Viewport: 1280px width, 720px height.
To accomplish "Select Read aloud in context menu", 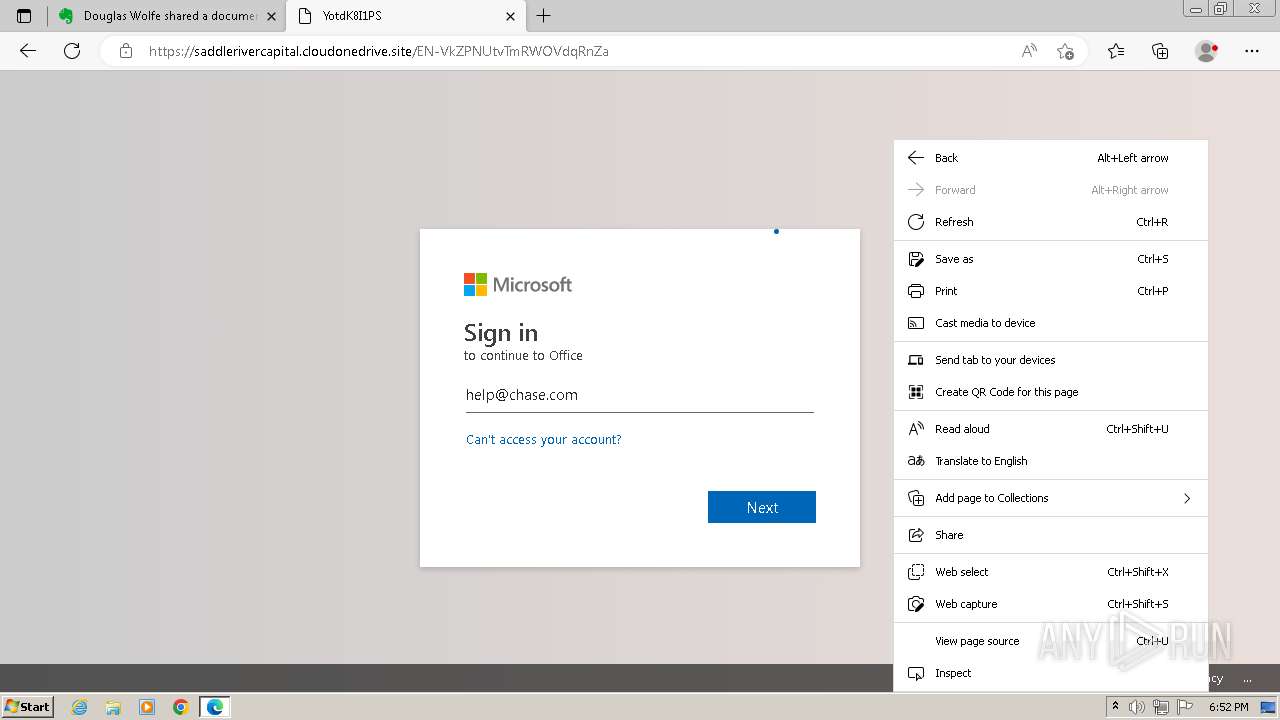I will 1051,429.
